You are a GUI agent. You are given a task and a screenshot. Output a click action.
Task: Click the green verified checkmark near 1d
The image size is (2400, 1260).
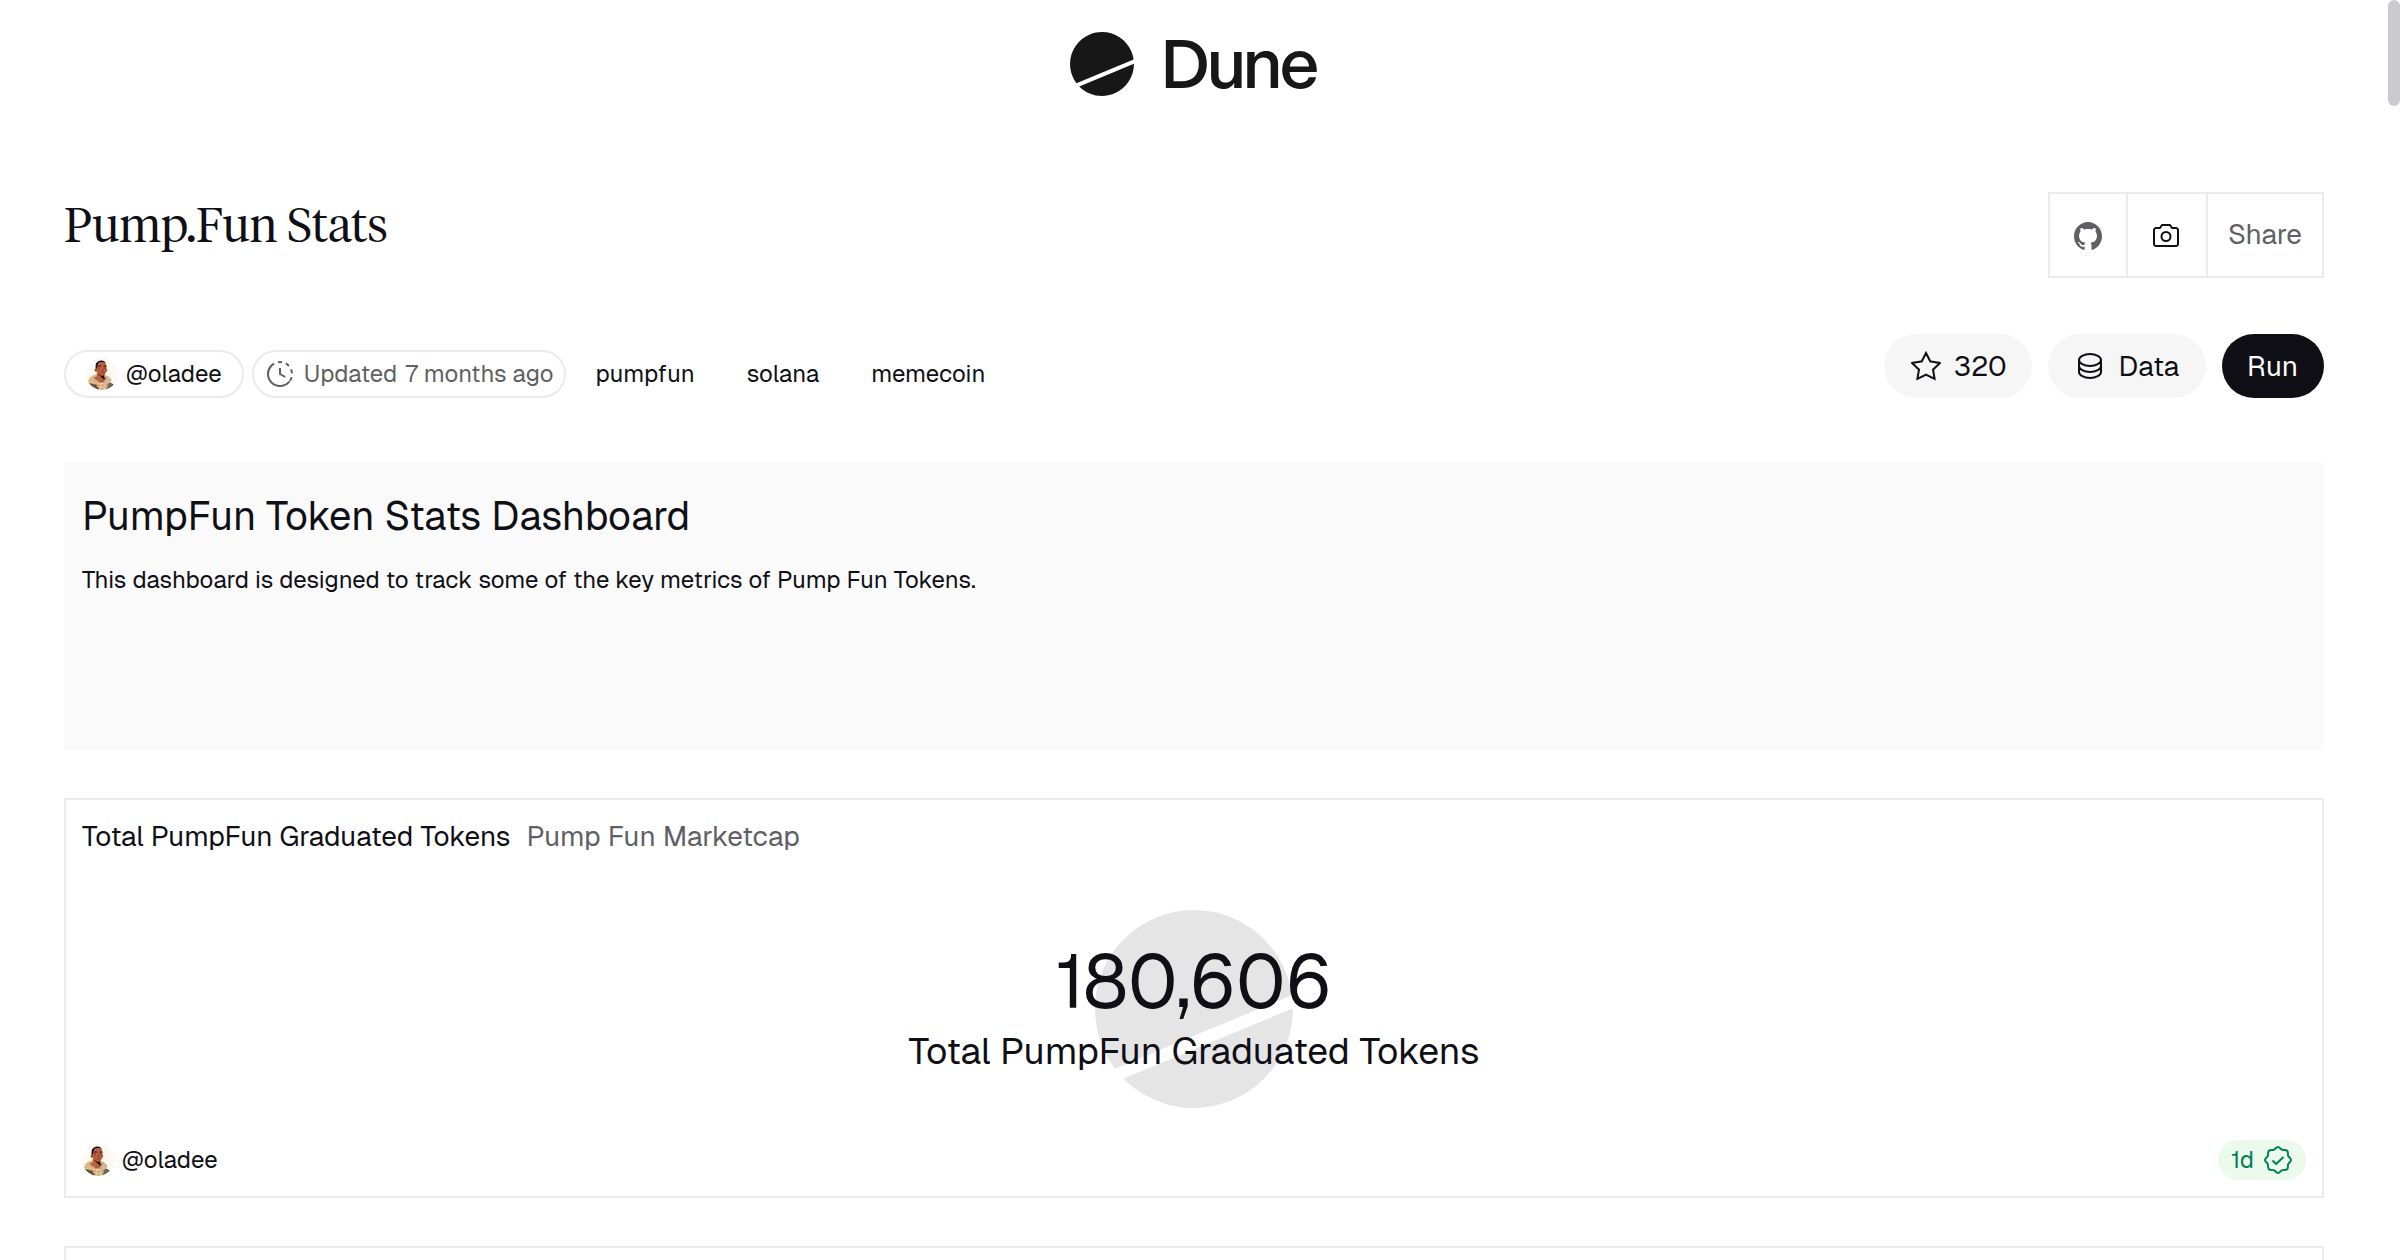pos(2278,1160)
